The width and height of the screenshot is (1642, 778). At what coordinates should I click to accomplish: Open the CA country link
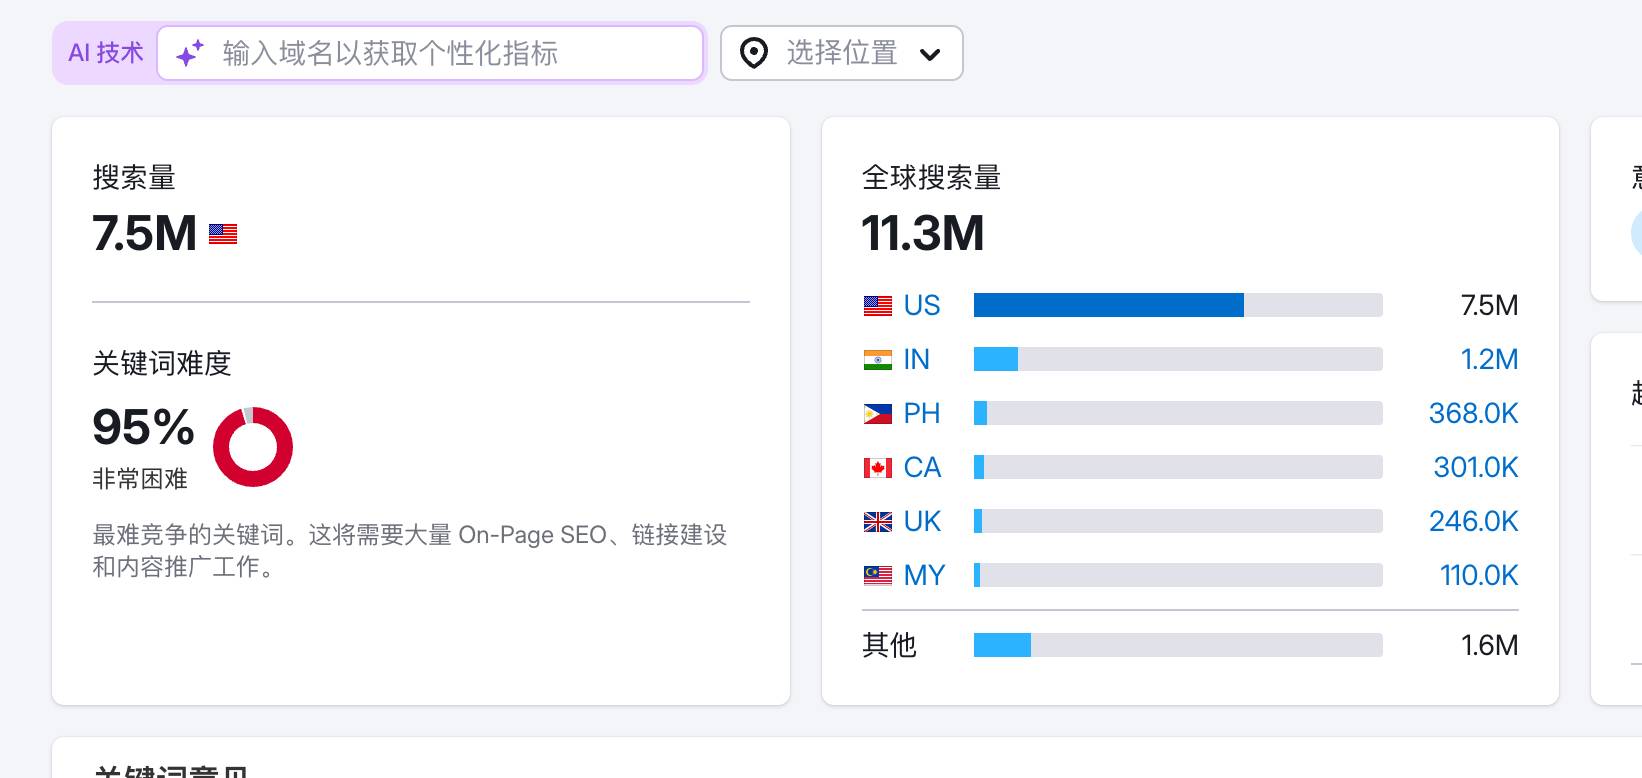tap(922, 467)
